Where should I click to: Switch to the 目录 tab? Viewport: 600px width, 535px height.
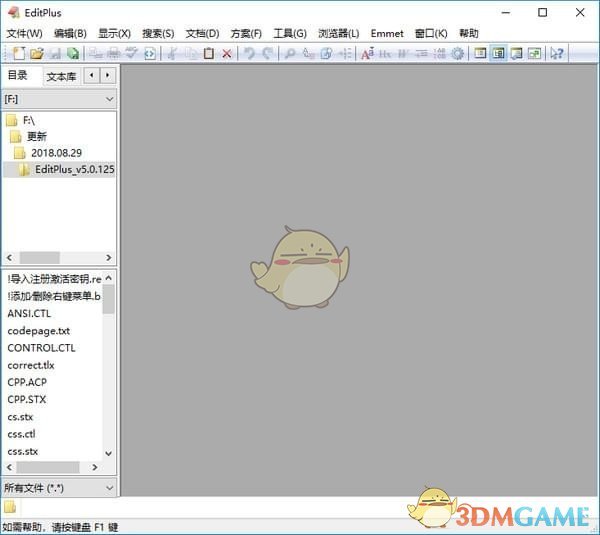(x=18, y=75)
